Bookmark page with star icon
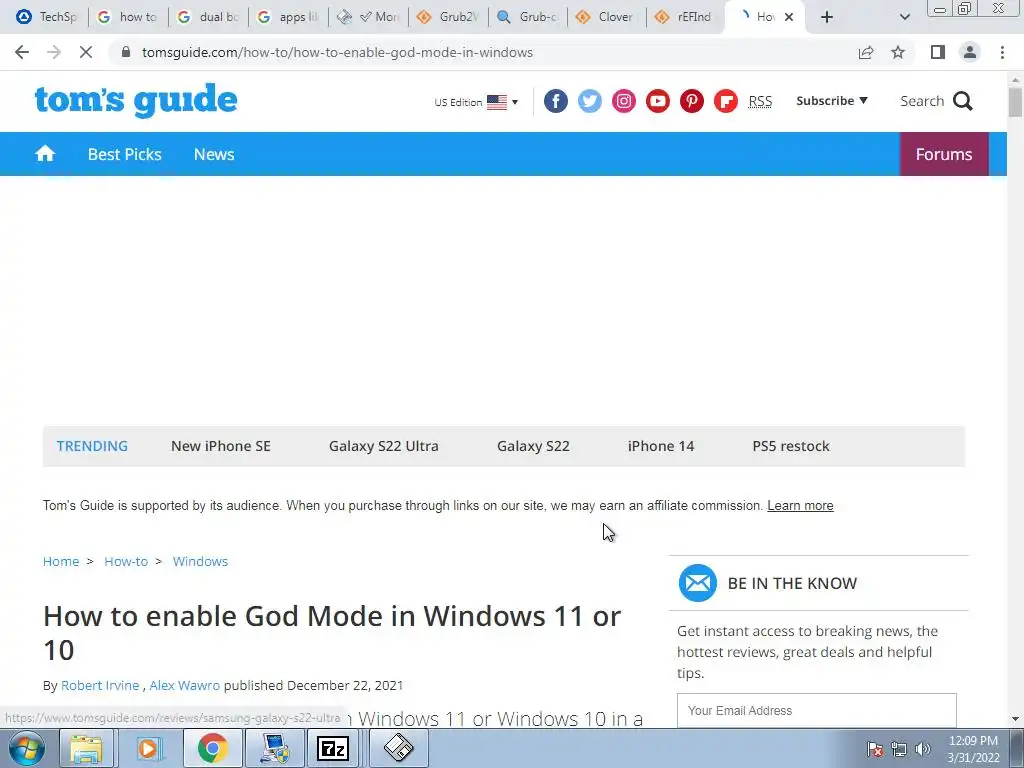The width and height of the screenshot is (1024, 768). tap(898, 52)
